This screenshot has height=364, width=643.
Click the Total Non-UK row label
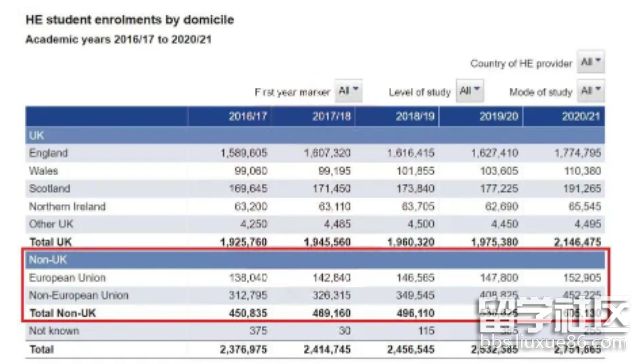point(62,314)
